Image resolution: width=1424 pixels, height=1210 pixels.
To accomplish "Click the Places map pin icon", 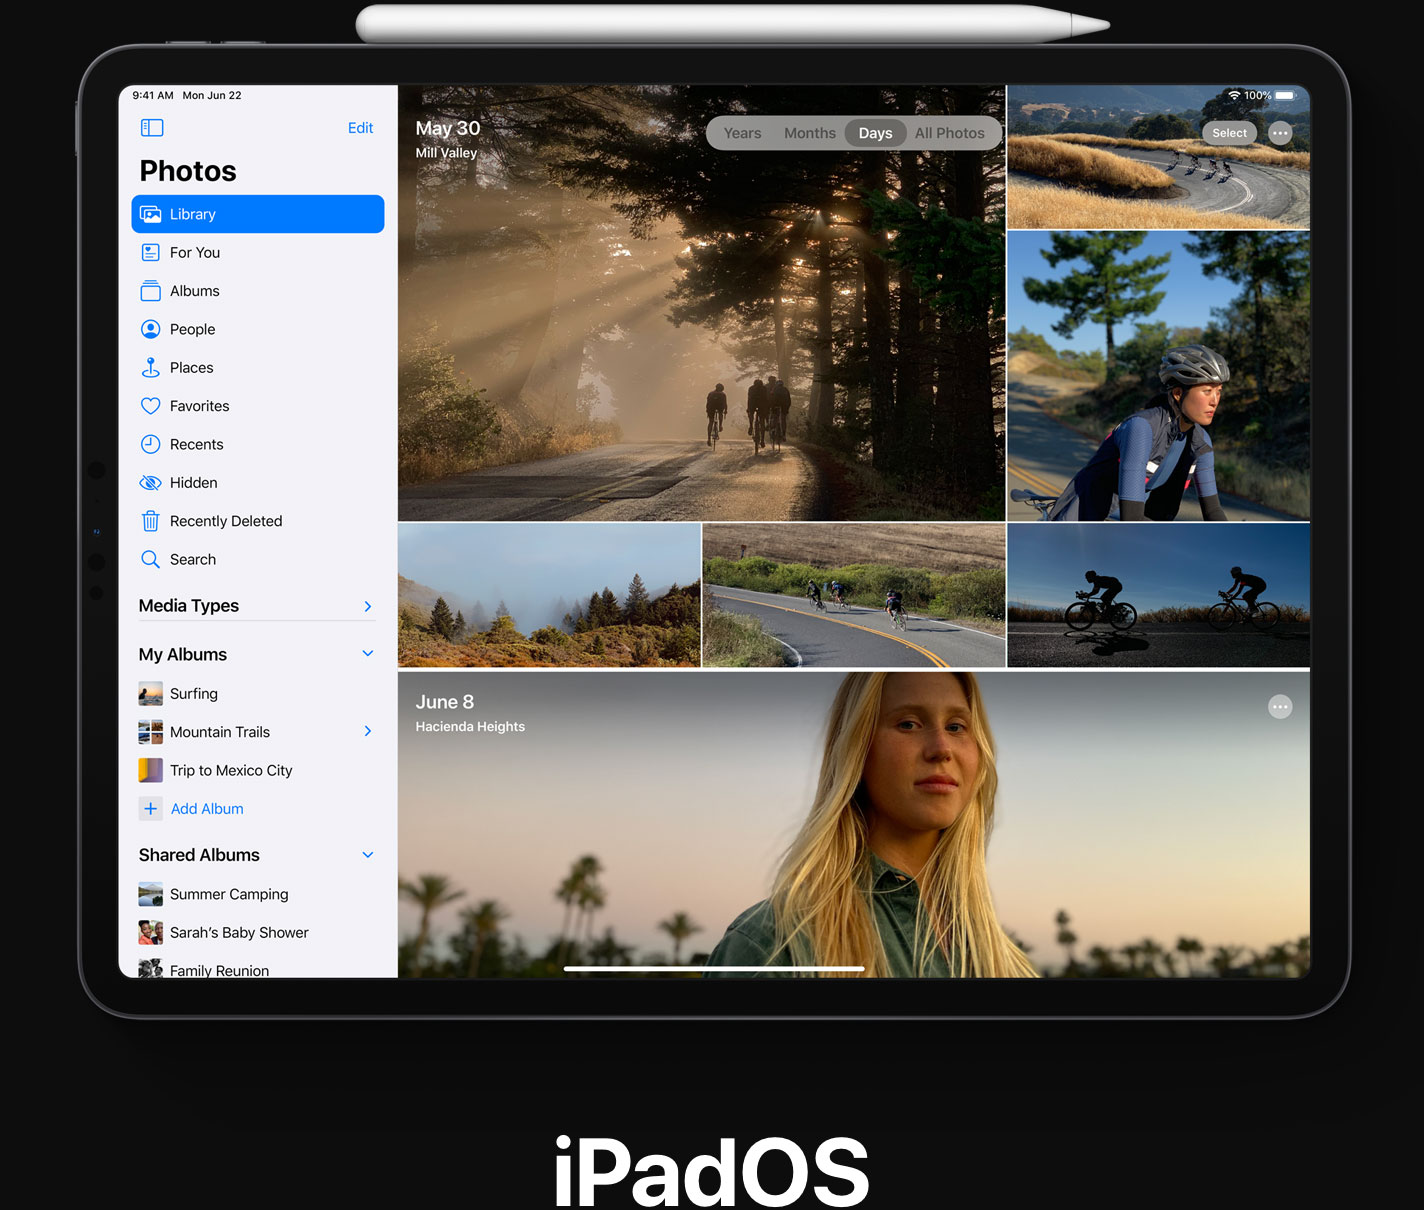I will coord(151,368).
